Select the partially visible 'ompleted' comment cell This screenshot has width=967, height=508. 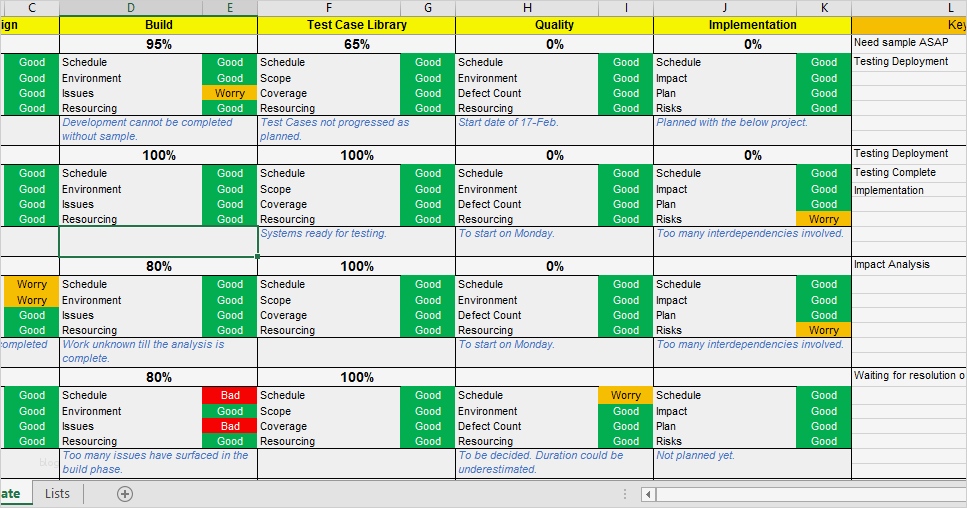coord(30,352)
